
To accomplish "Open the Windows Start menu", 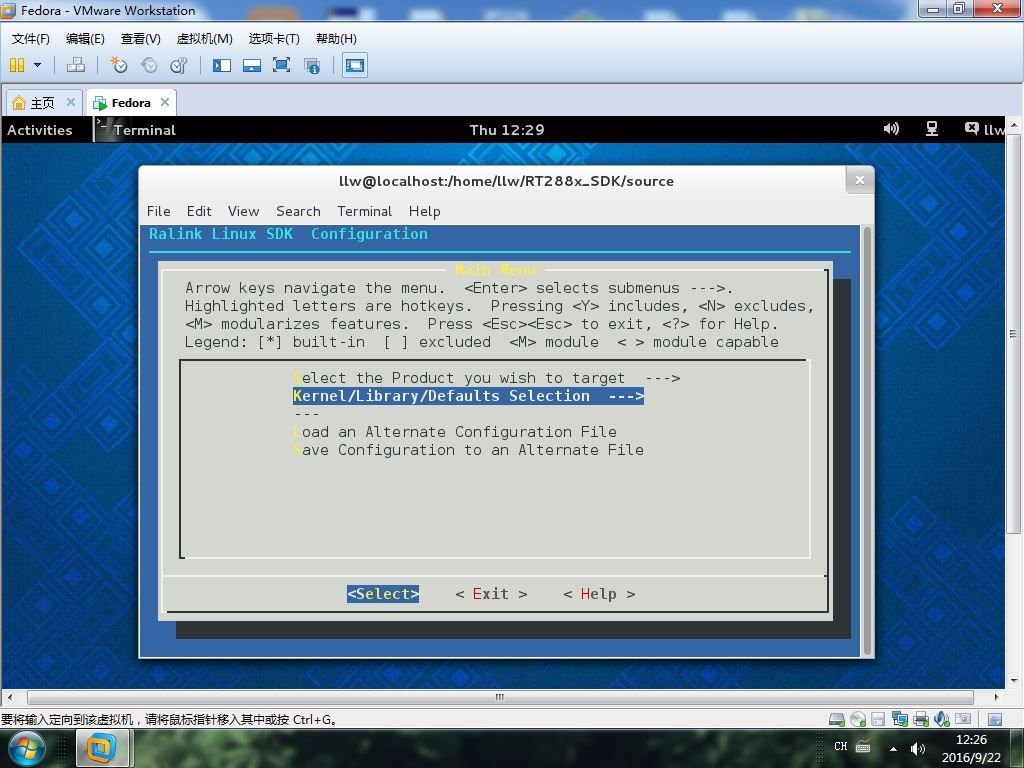I will [27, 748].
